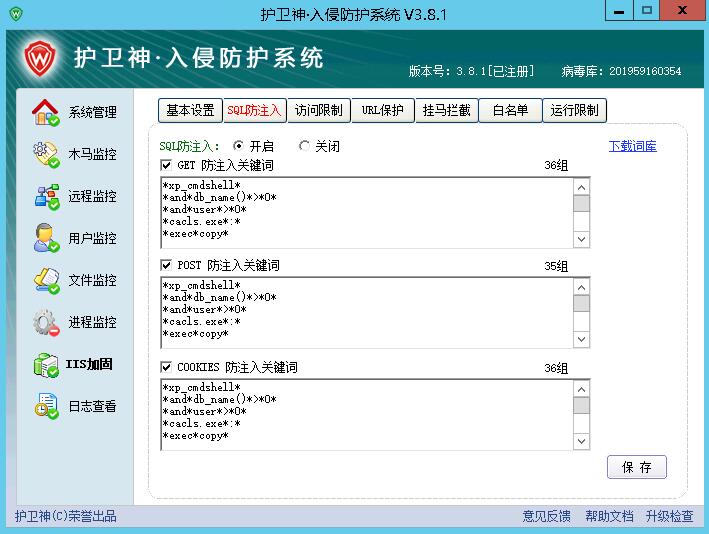This screenshot has width=709, height=534.
Task: Click the small green shield title bar icon
Action: coord(16,14)
